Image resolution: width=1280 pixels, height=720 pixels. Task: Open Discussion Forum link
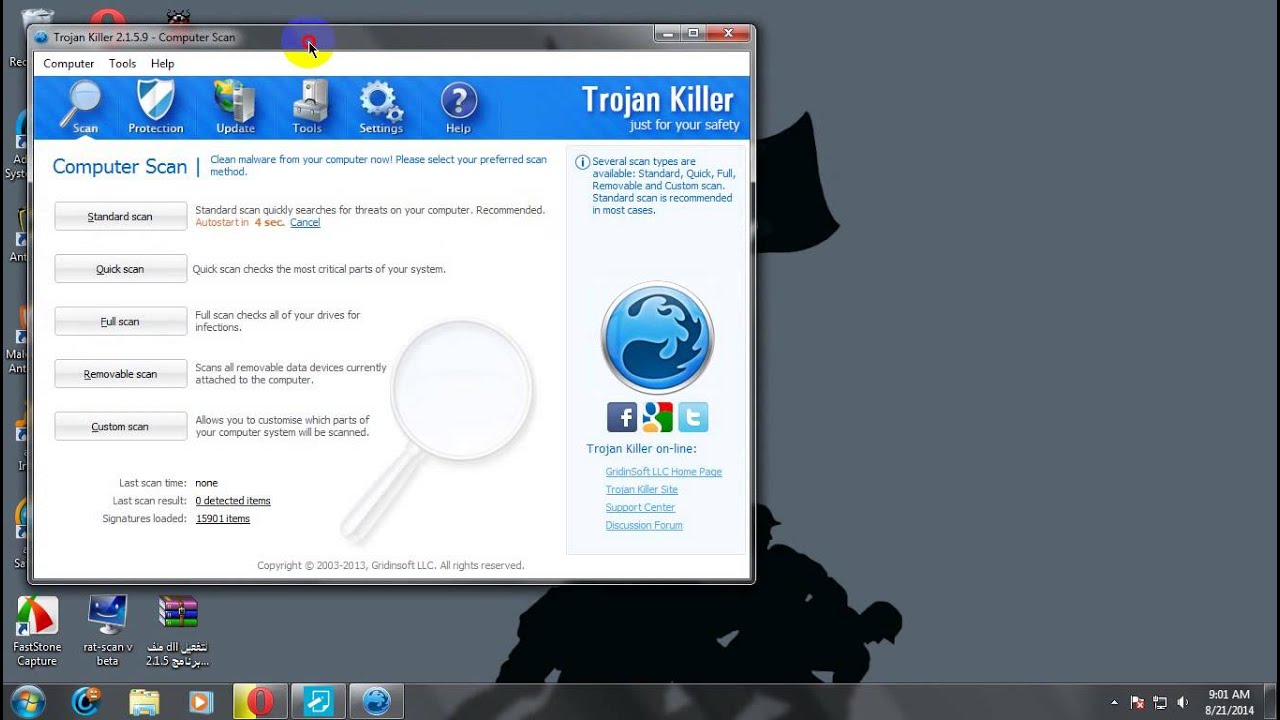(644, 526)
